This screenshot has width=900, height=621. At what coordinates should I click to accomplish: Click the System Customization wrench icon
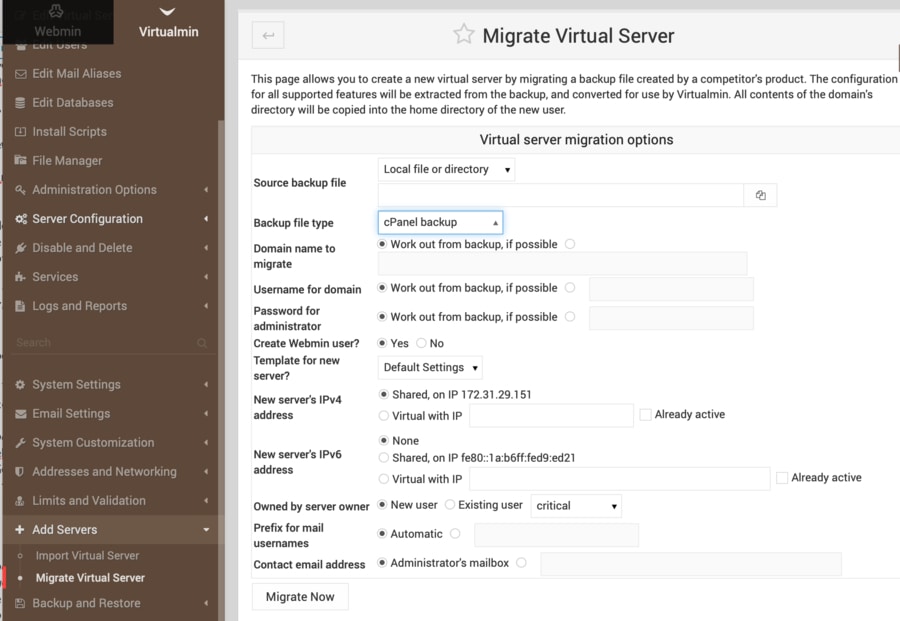tap(21, 443)
